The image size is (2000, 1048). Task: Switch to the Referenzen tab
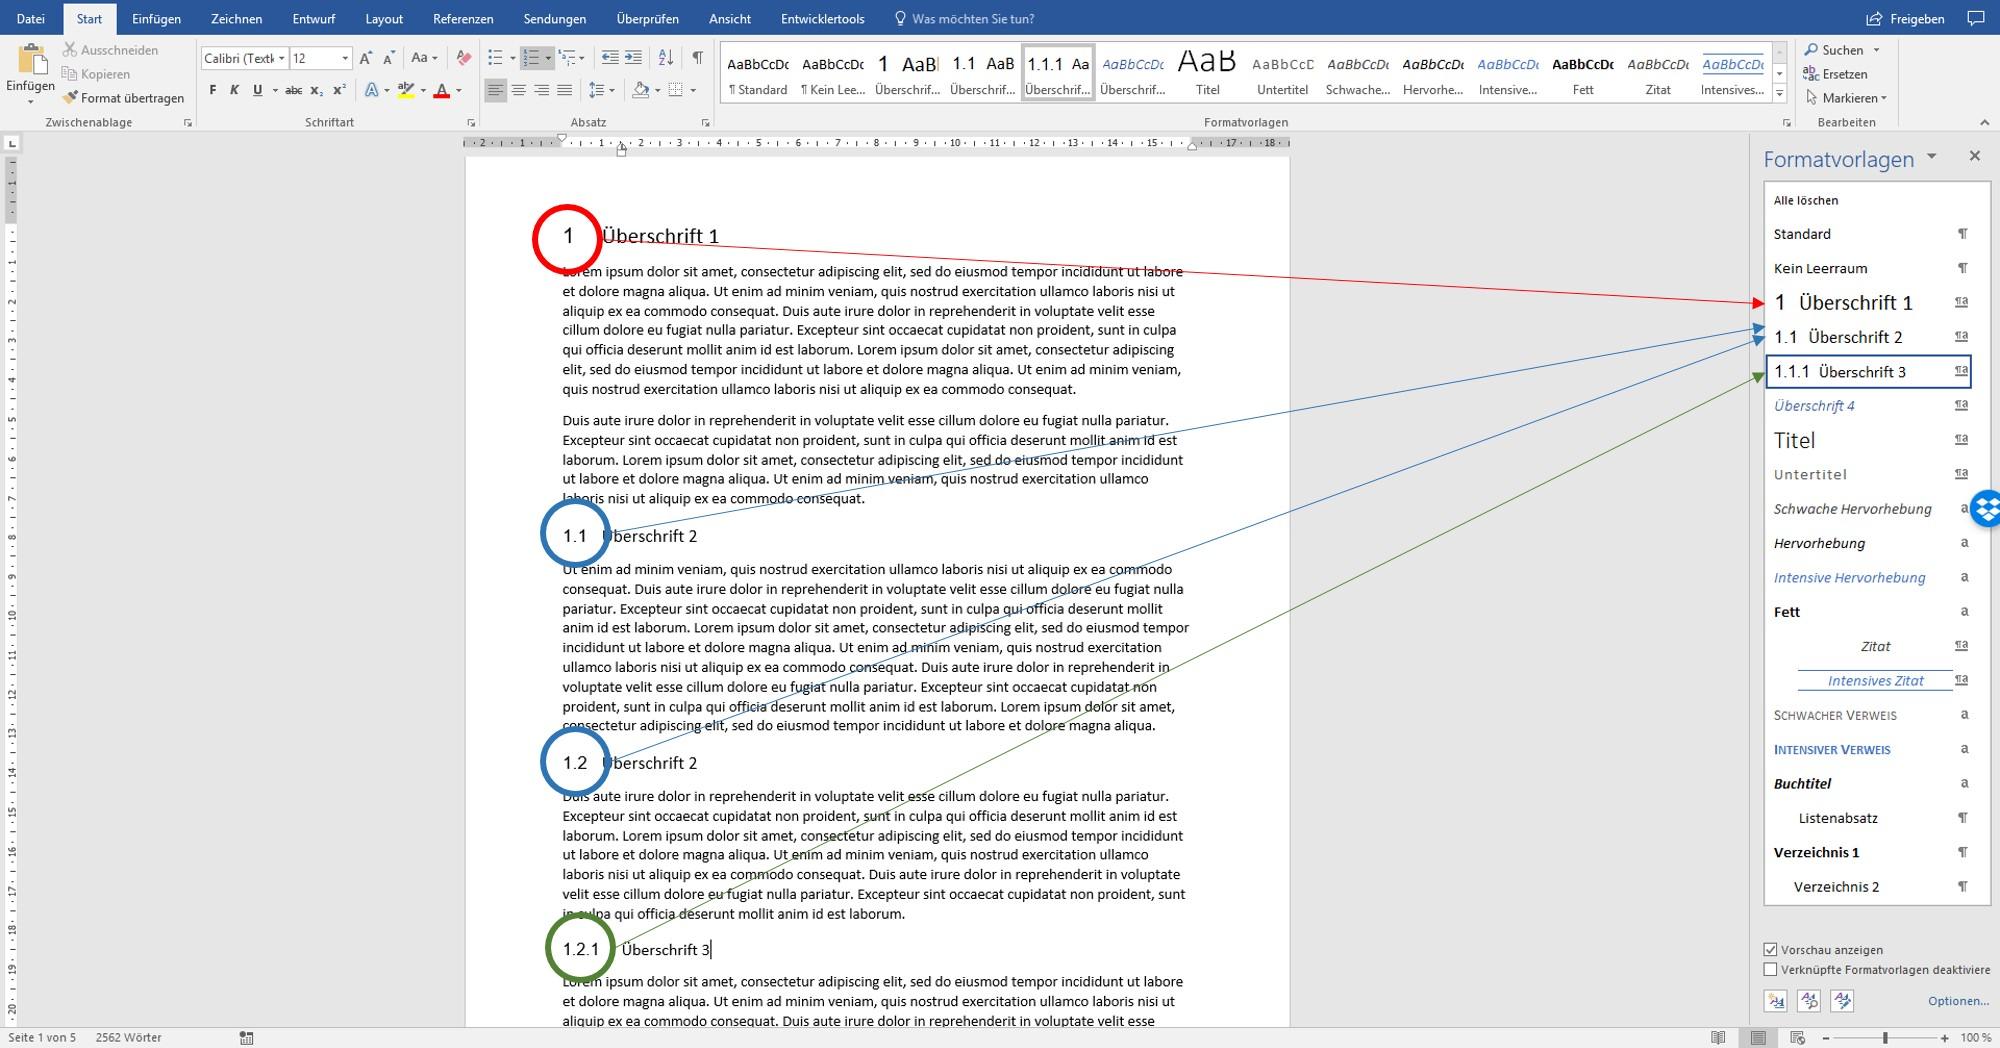tap(463, 18)
